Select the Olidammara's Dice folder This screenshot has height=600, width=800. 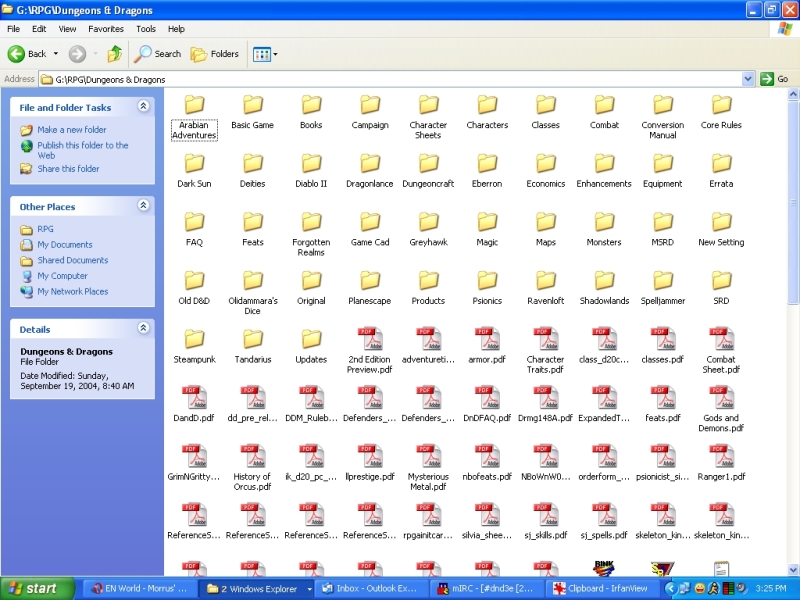point(253,294)
